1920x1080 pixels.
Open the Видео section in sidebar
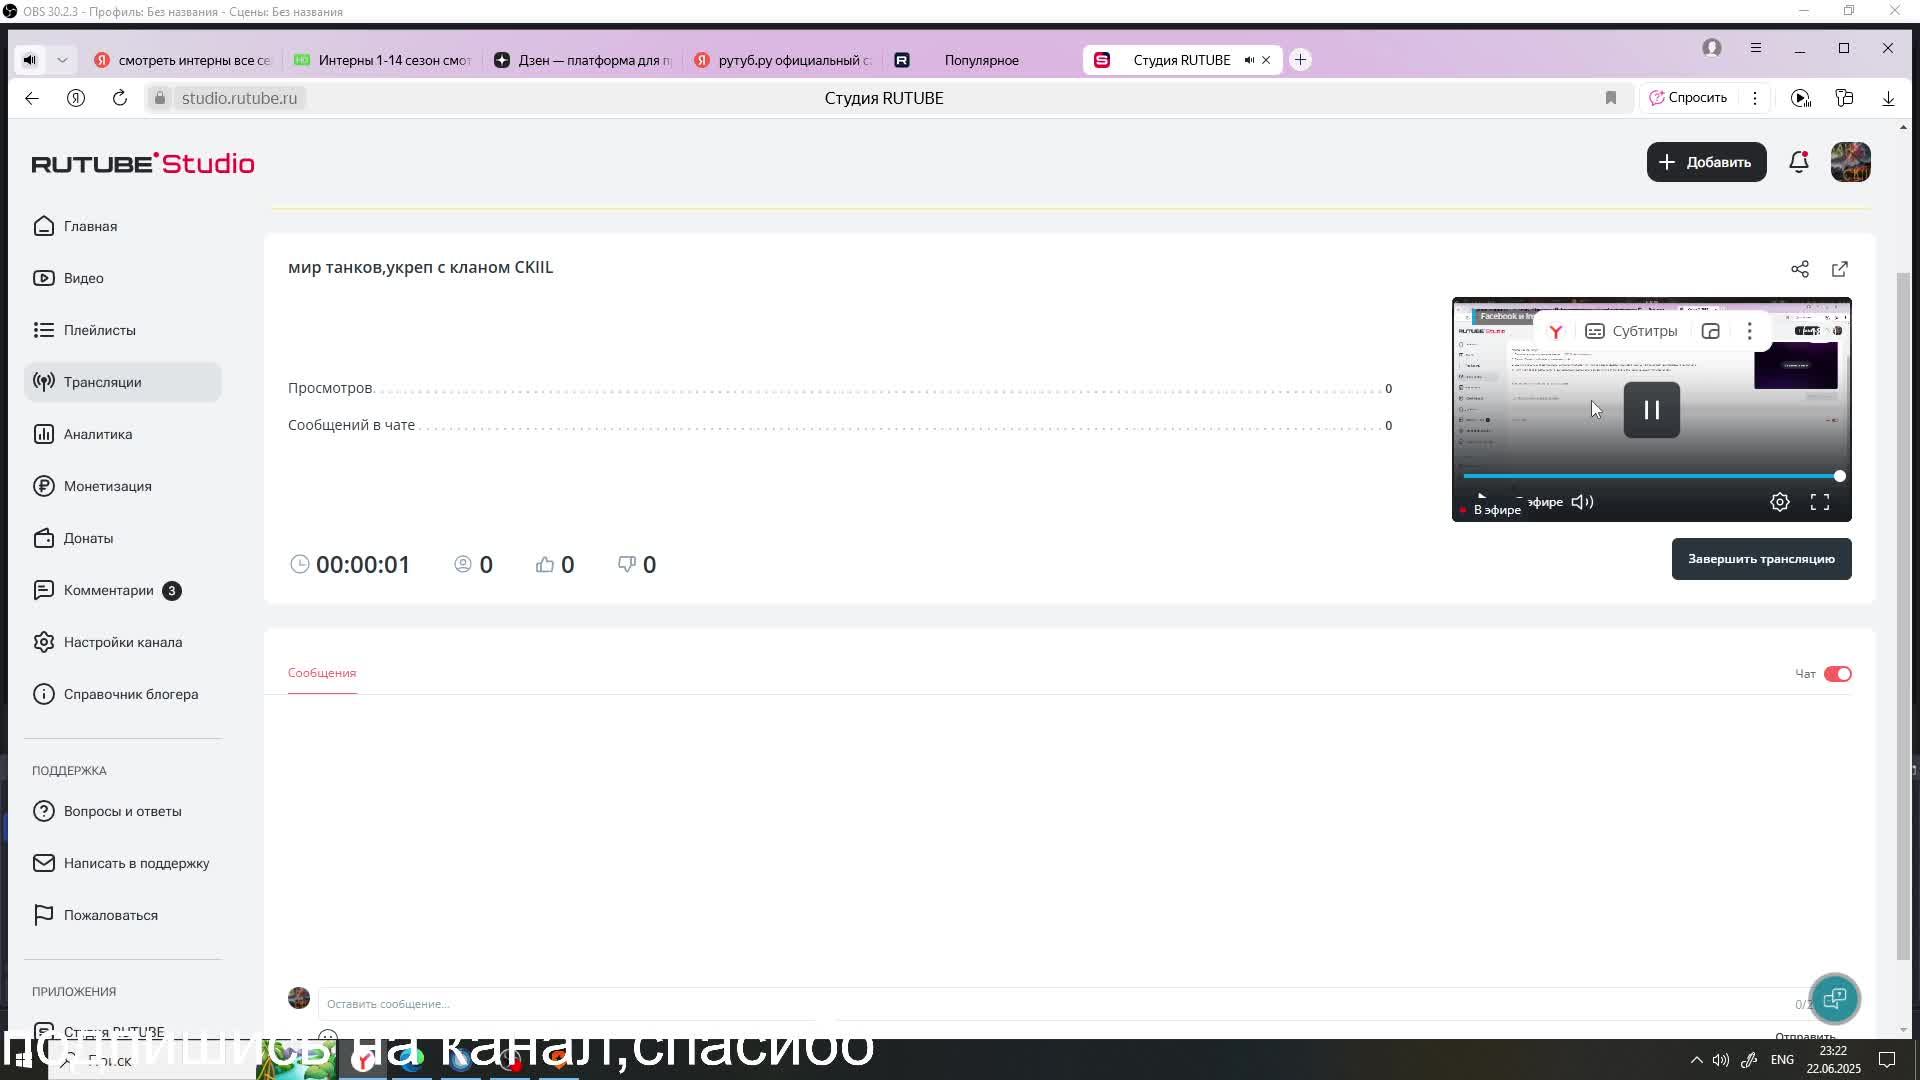(x=83, y=278)
